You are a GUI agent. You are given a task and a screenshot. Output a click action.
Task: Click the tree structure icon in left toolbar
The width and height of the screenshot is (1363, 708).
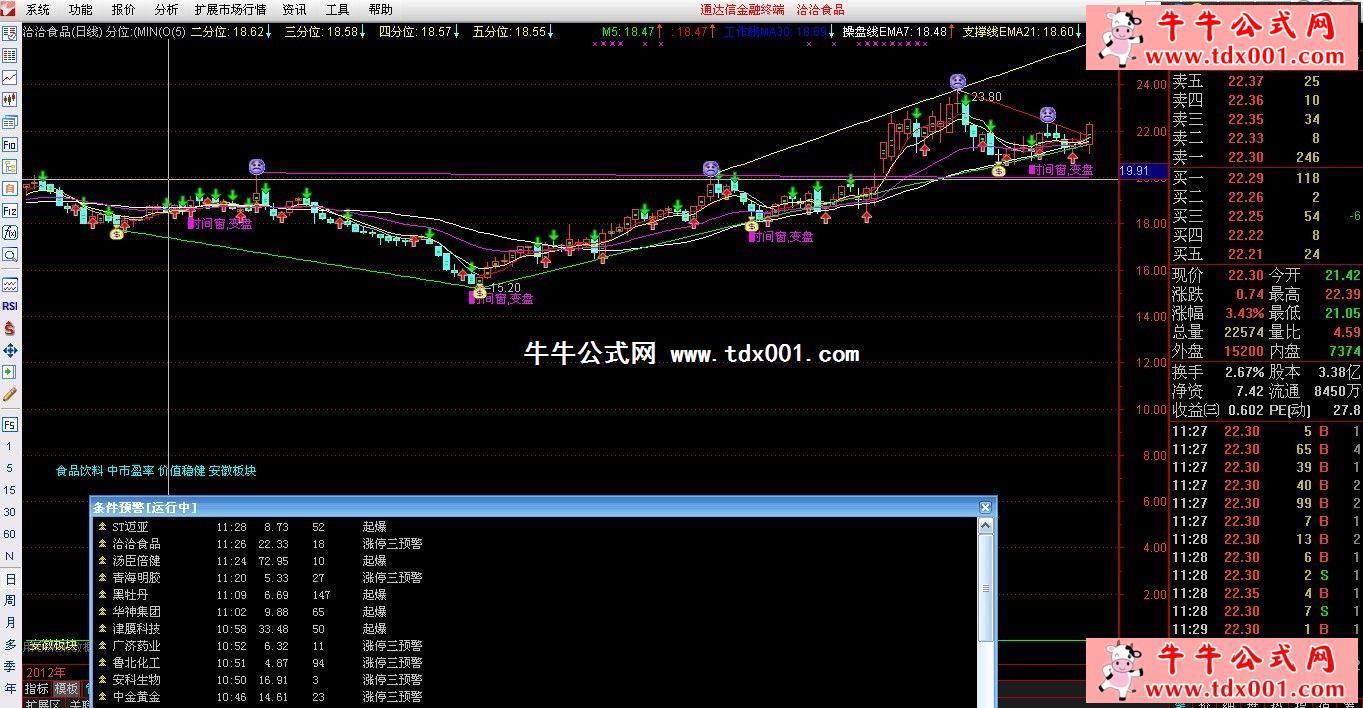click(x=10, y=166)
